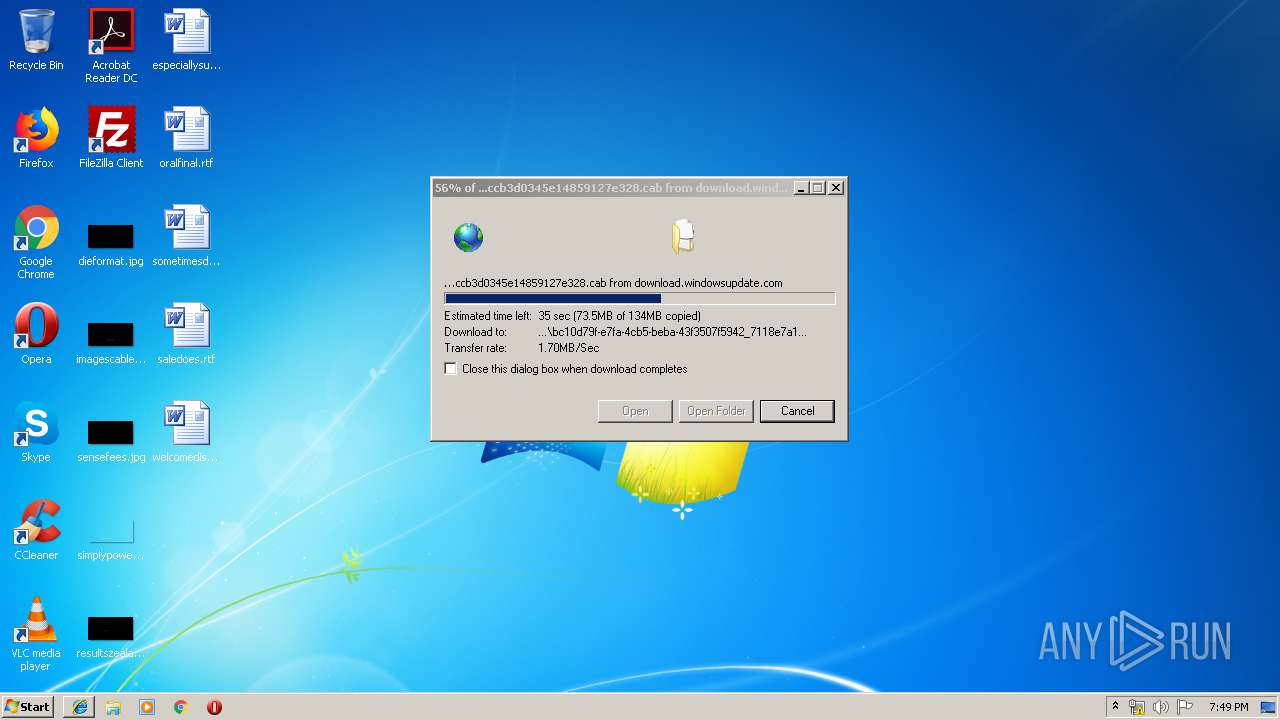Open volume control tray icon
This screenshot has height=720, width=1280.
[x=1161, y=707]
